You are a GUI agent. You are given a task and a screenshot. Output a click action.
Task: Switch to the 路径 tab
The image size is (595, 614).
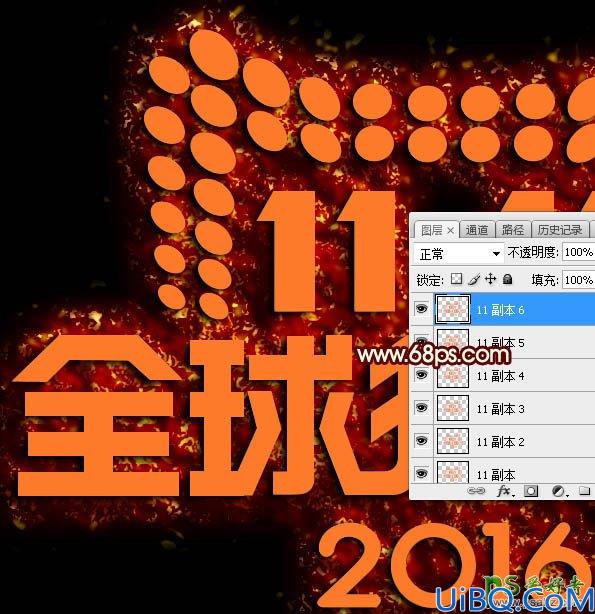point(513,230)
